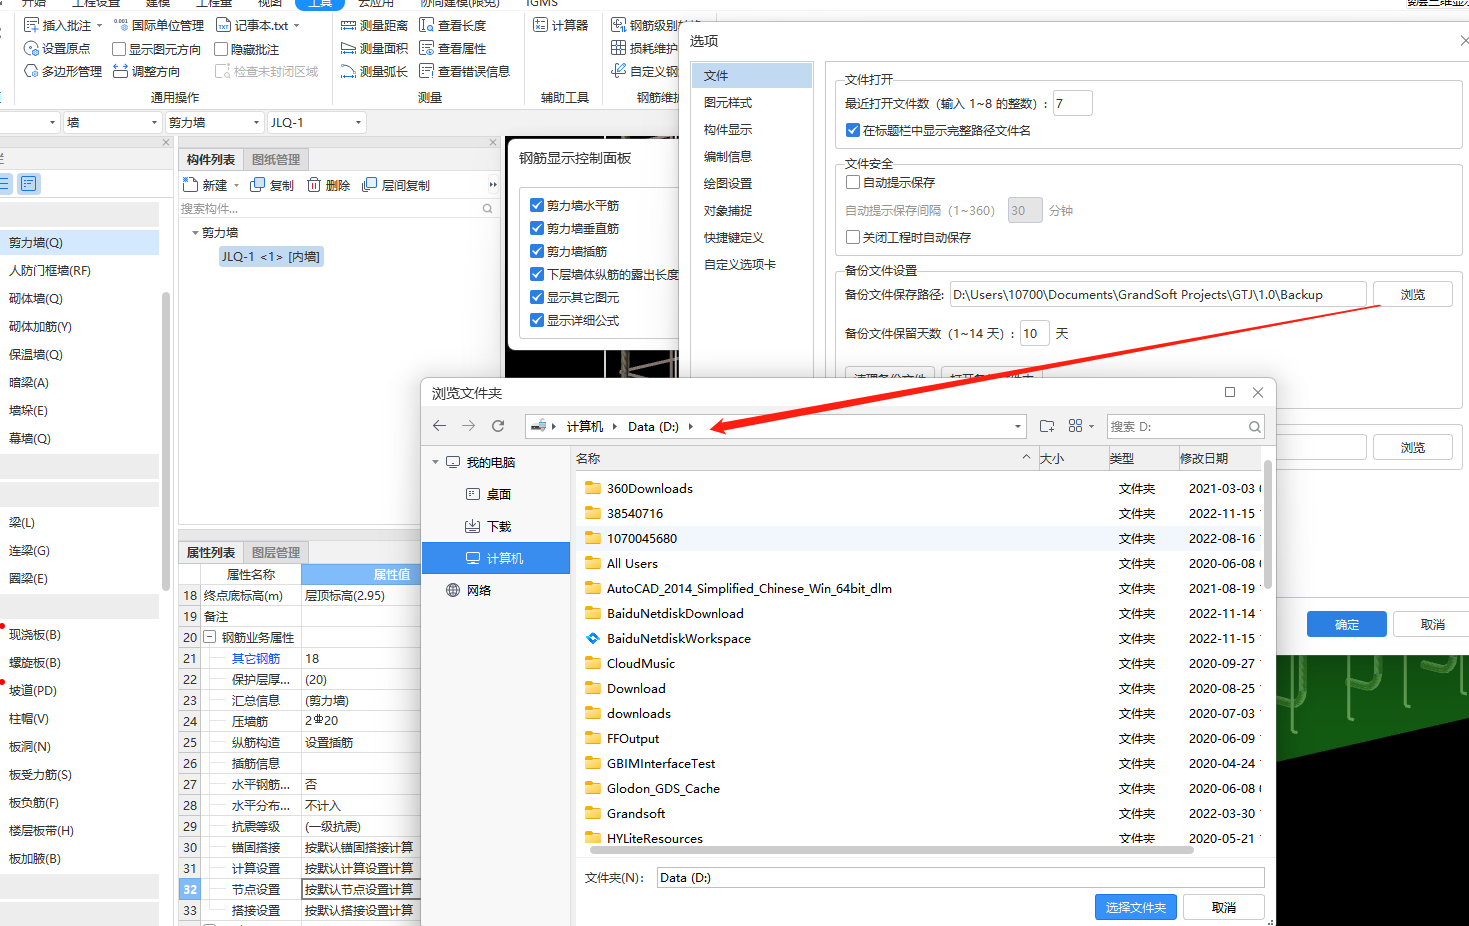1469x926 pixels.
Task: Select 桌面 in browse dialog tree
Action: 498,494
